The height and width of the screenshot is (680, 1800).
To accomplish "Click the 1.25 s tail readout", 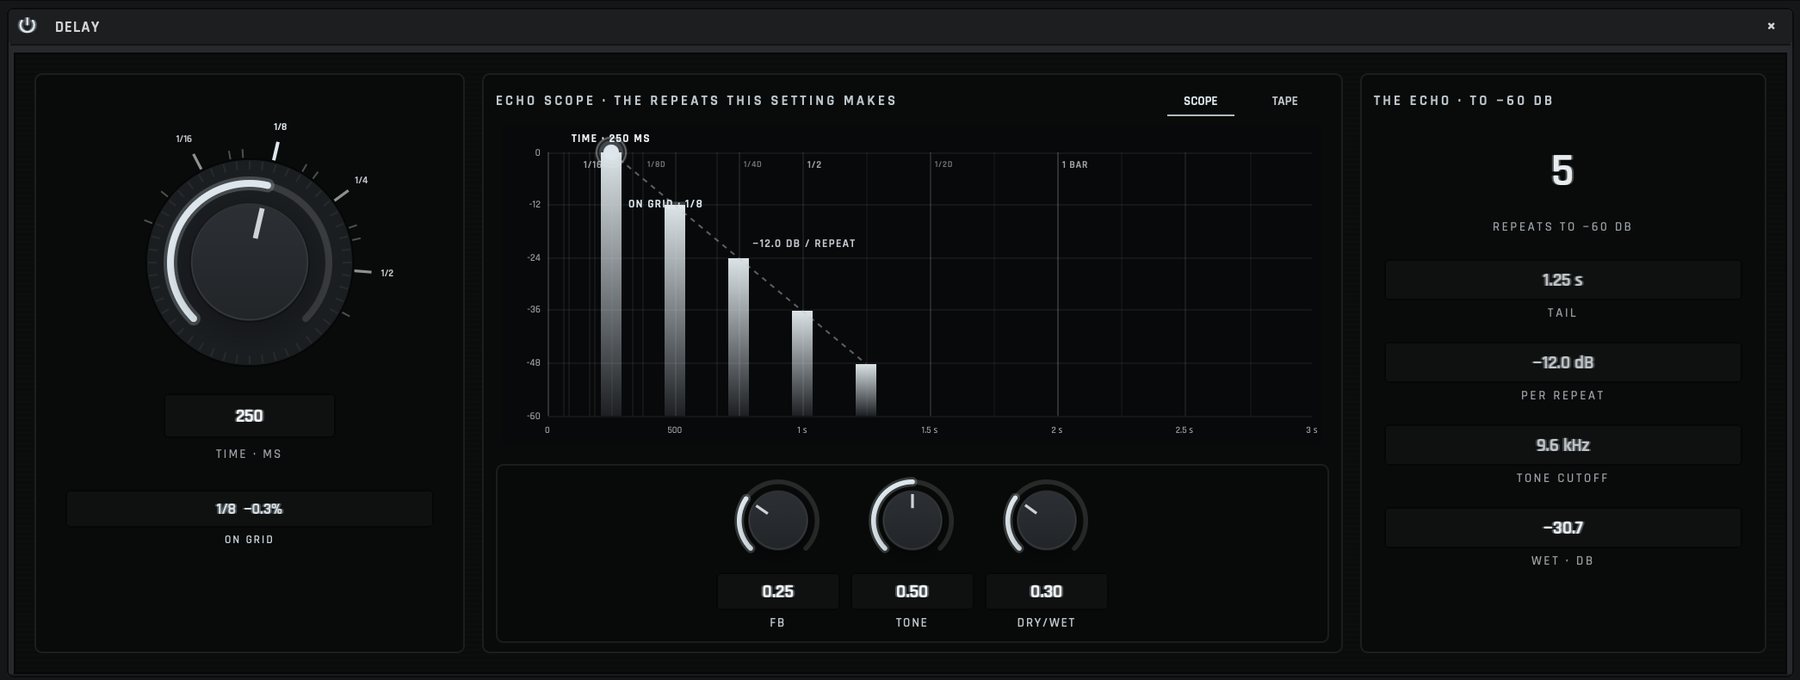I will coord(1562,280).
